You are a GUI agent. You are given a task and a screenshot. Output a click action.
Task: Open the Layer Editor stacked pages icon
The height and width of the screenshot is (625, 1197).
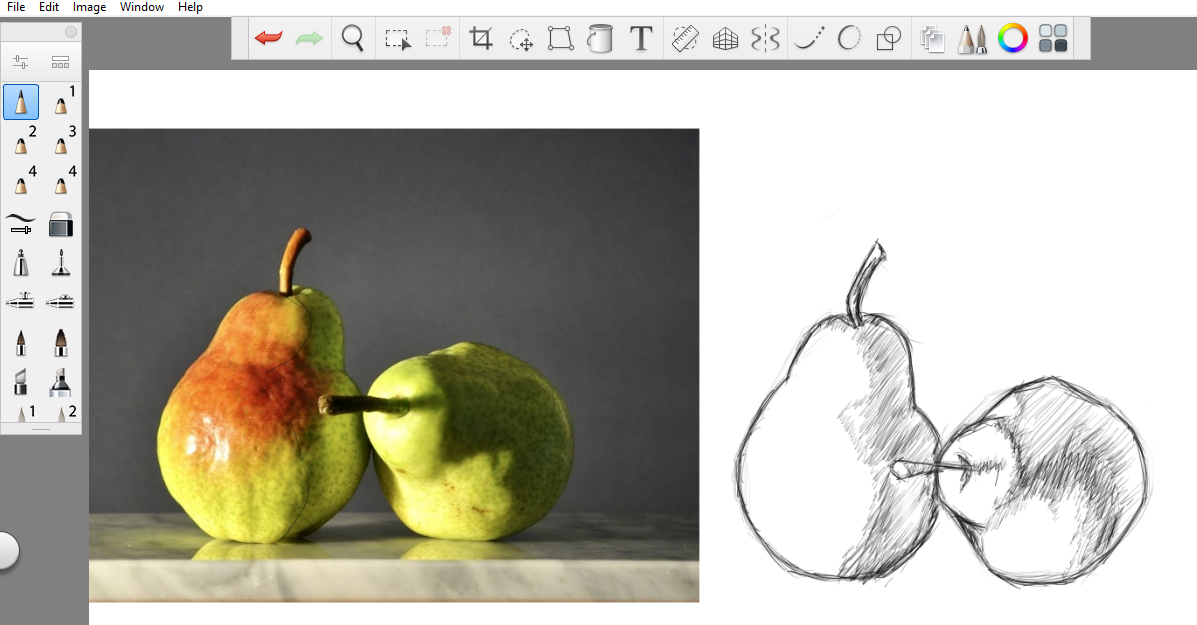coord(932,38)
